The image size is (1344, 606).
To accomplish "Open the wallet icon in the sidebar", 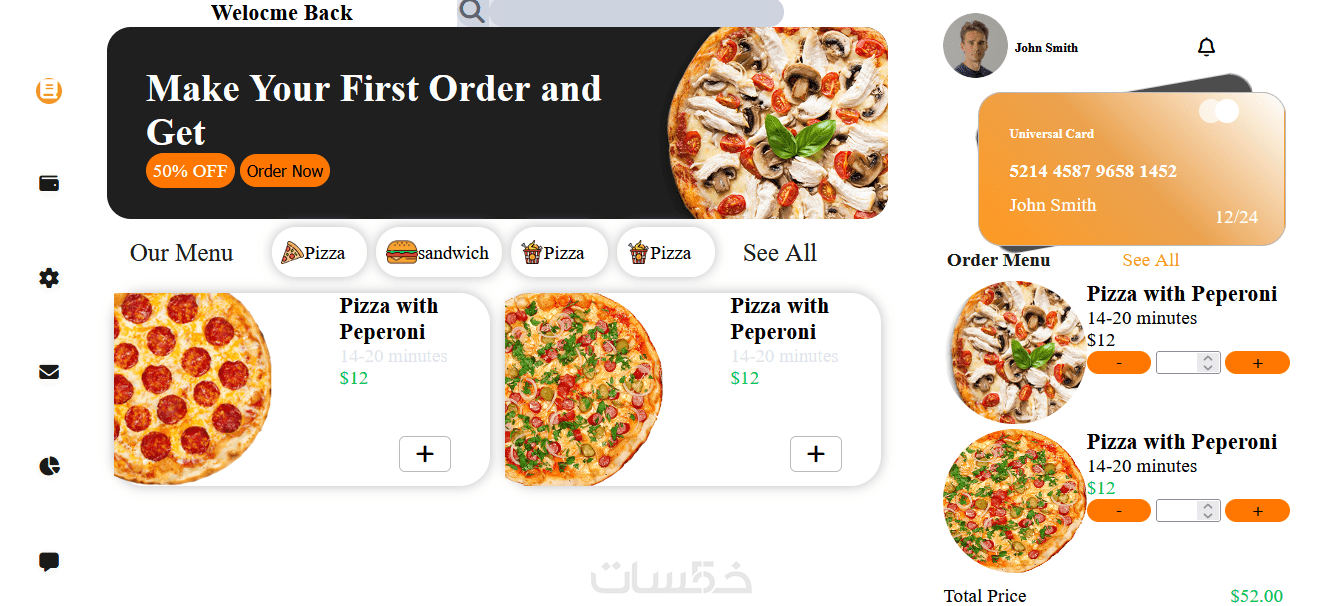I will pyautogui.click(x=49, y=183).
